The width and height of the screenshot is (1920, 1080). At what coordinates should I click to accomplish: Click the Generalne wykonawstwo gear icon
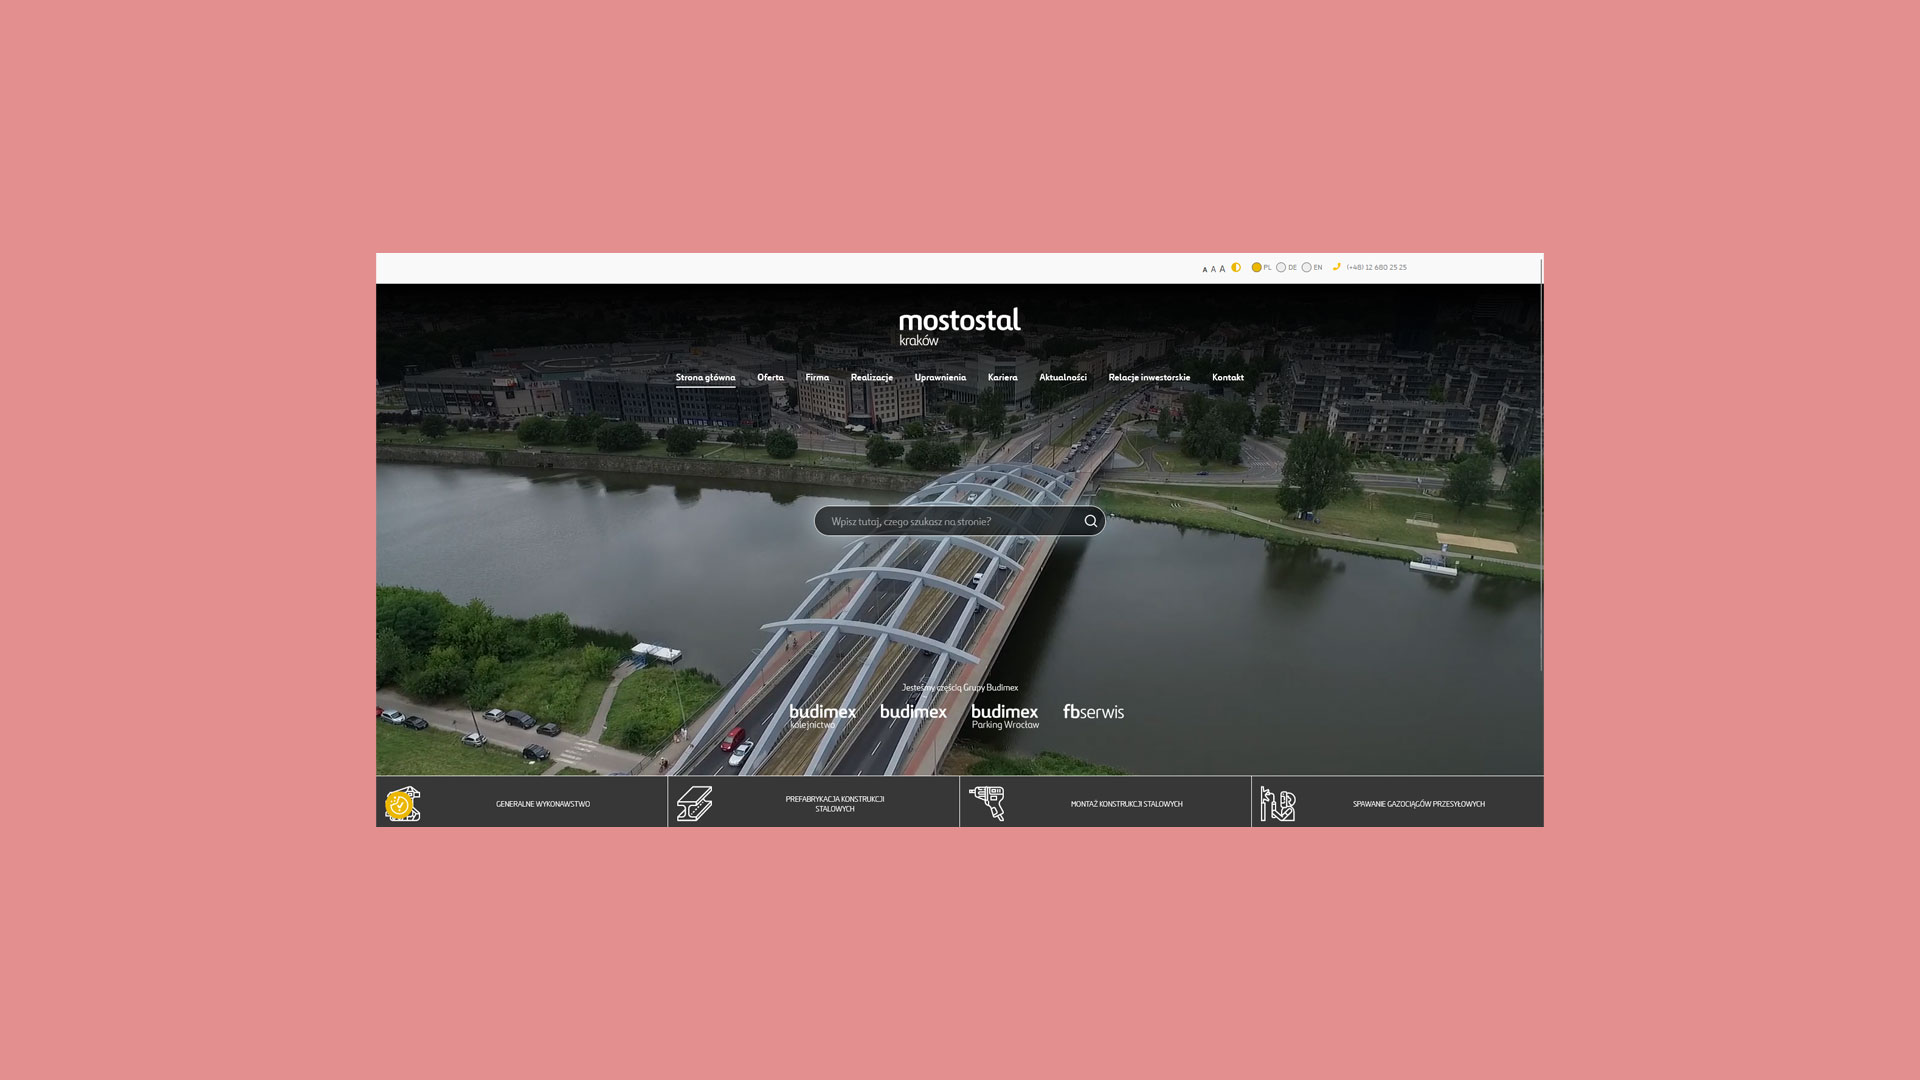[x=402, y=804]
